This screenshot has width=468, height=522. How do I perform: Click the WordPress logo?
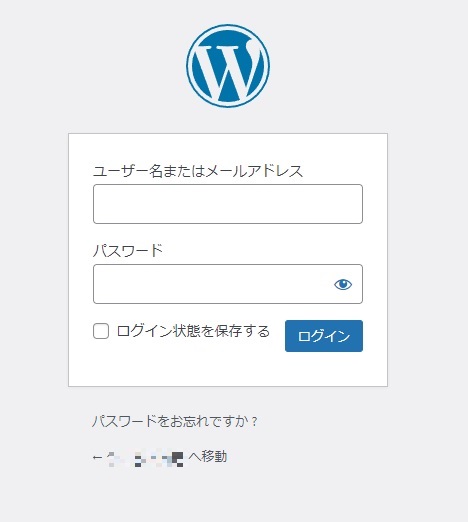click(228, 66)
